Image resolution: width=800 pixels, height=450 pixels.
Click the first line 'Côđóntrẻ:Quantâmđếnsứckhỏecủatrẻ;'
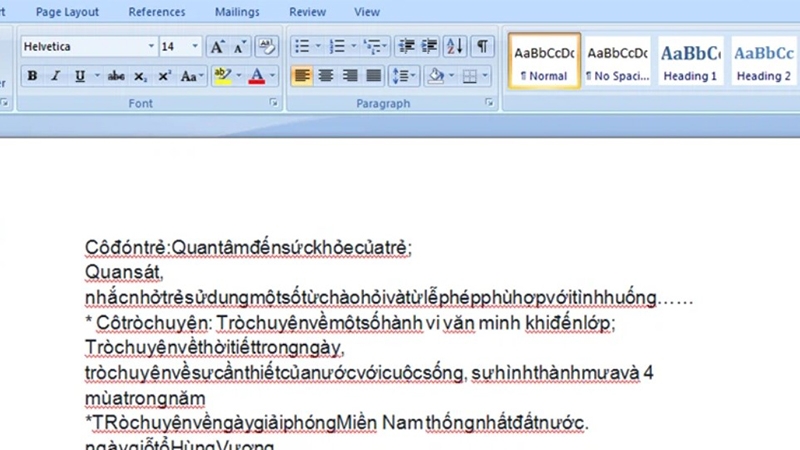pos(248,248)
